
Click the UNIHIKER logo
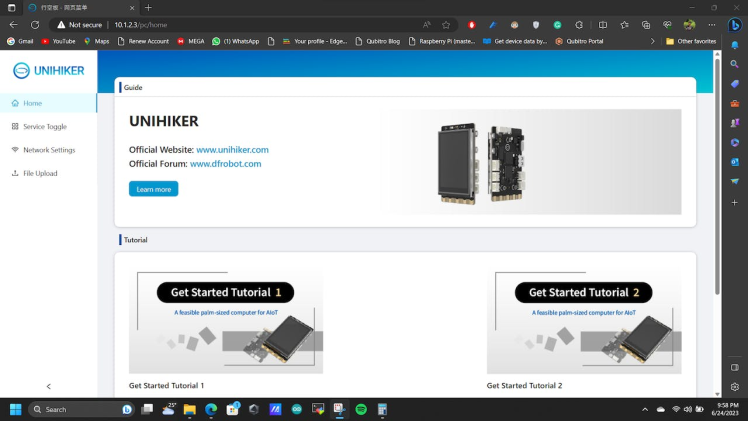tap(48, 71)
